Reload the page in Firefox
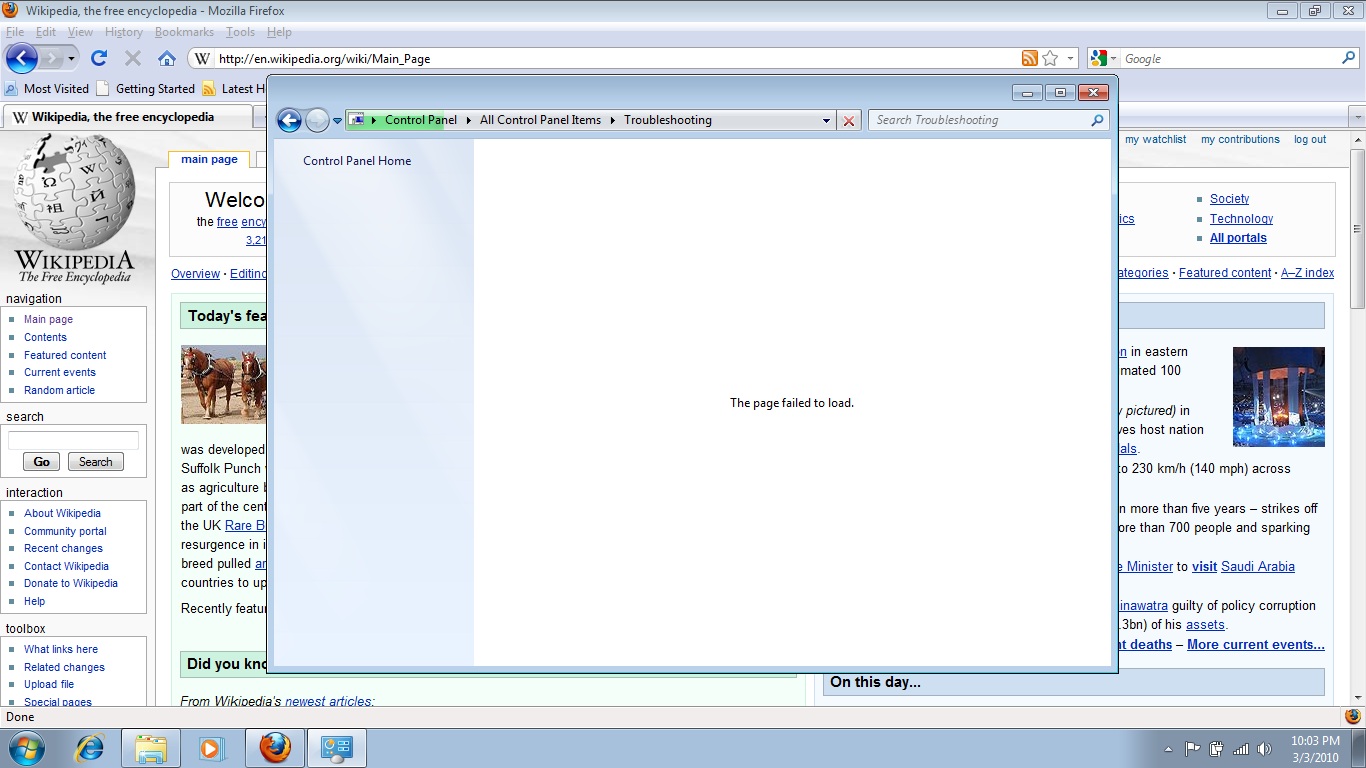This screenshot has width=1366, height=768. click(x=99, y=59)
